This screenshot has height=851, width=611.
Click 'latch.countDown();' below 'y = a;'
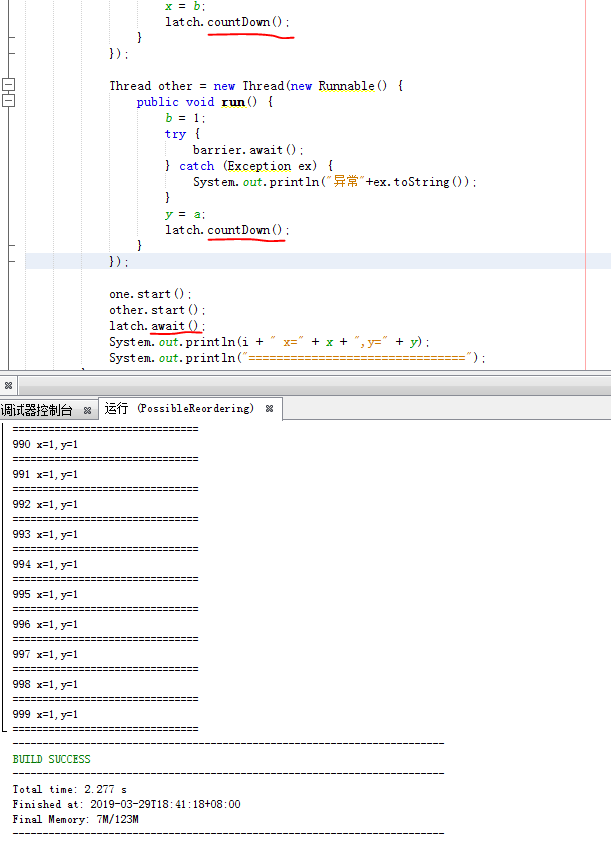[x=227, y=230]
